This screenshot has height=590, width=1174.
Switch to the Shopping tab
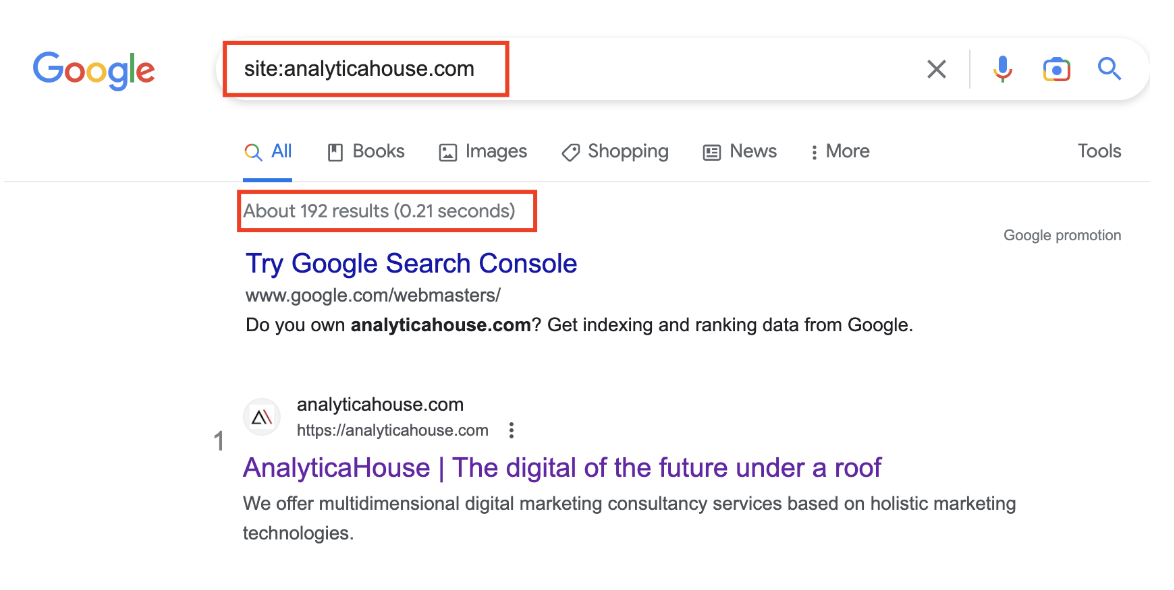click(615, 152)
